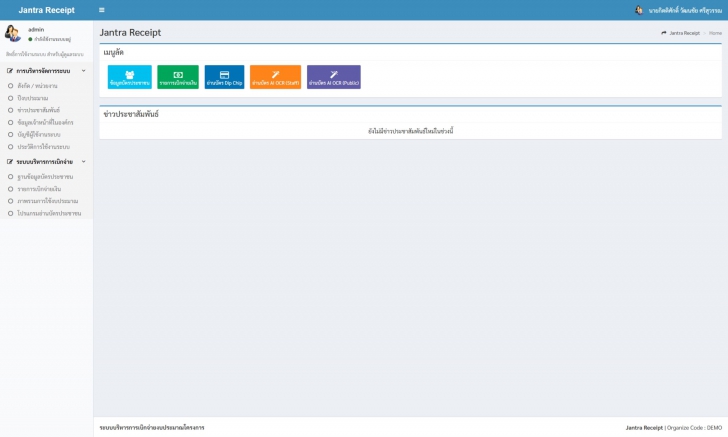The image size is (728, 437).
Task: Click the admin avatar in the sidebar
Action: tap(13, 33)
